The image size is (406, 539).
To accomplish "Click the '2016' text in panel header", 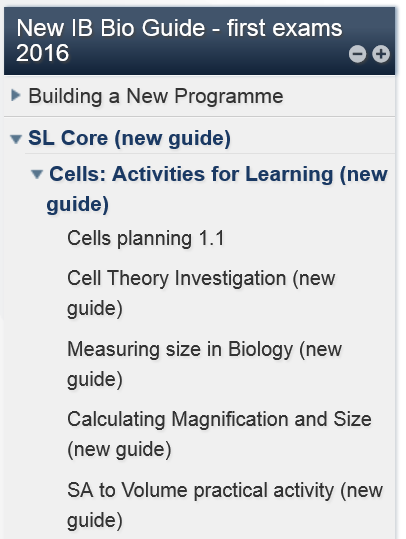I will click(x=43, y=53).
